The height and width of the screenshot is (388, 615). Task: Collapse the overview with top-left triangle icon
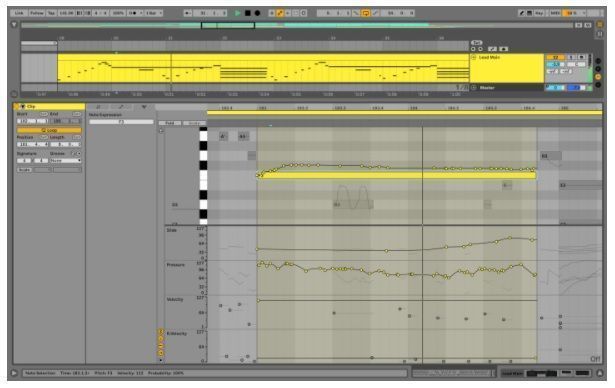click(14, 25)
